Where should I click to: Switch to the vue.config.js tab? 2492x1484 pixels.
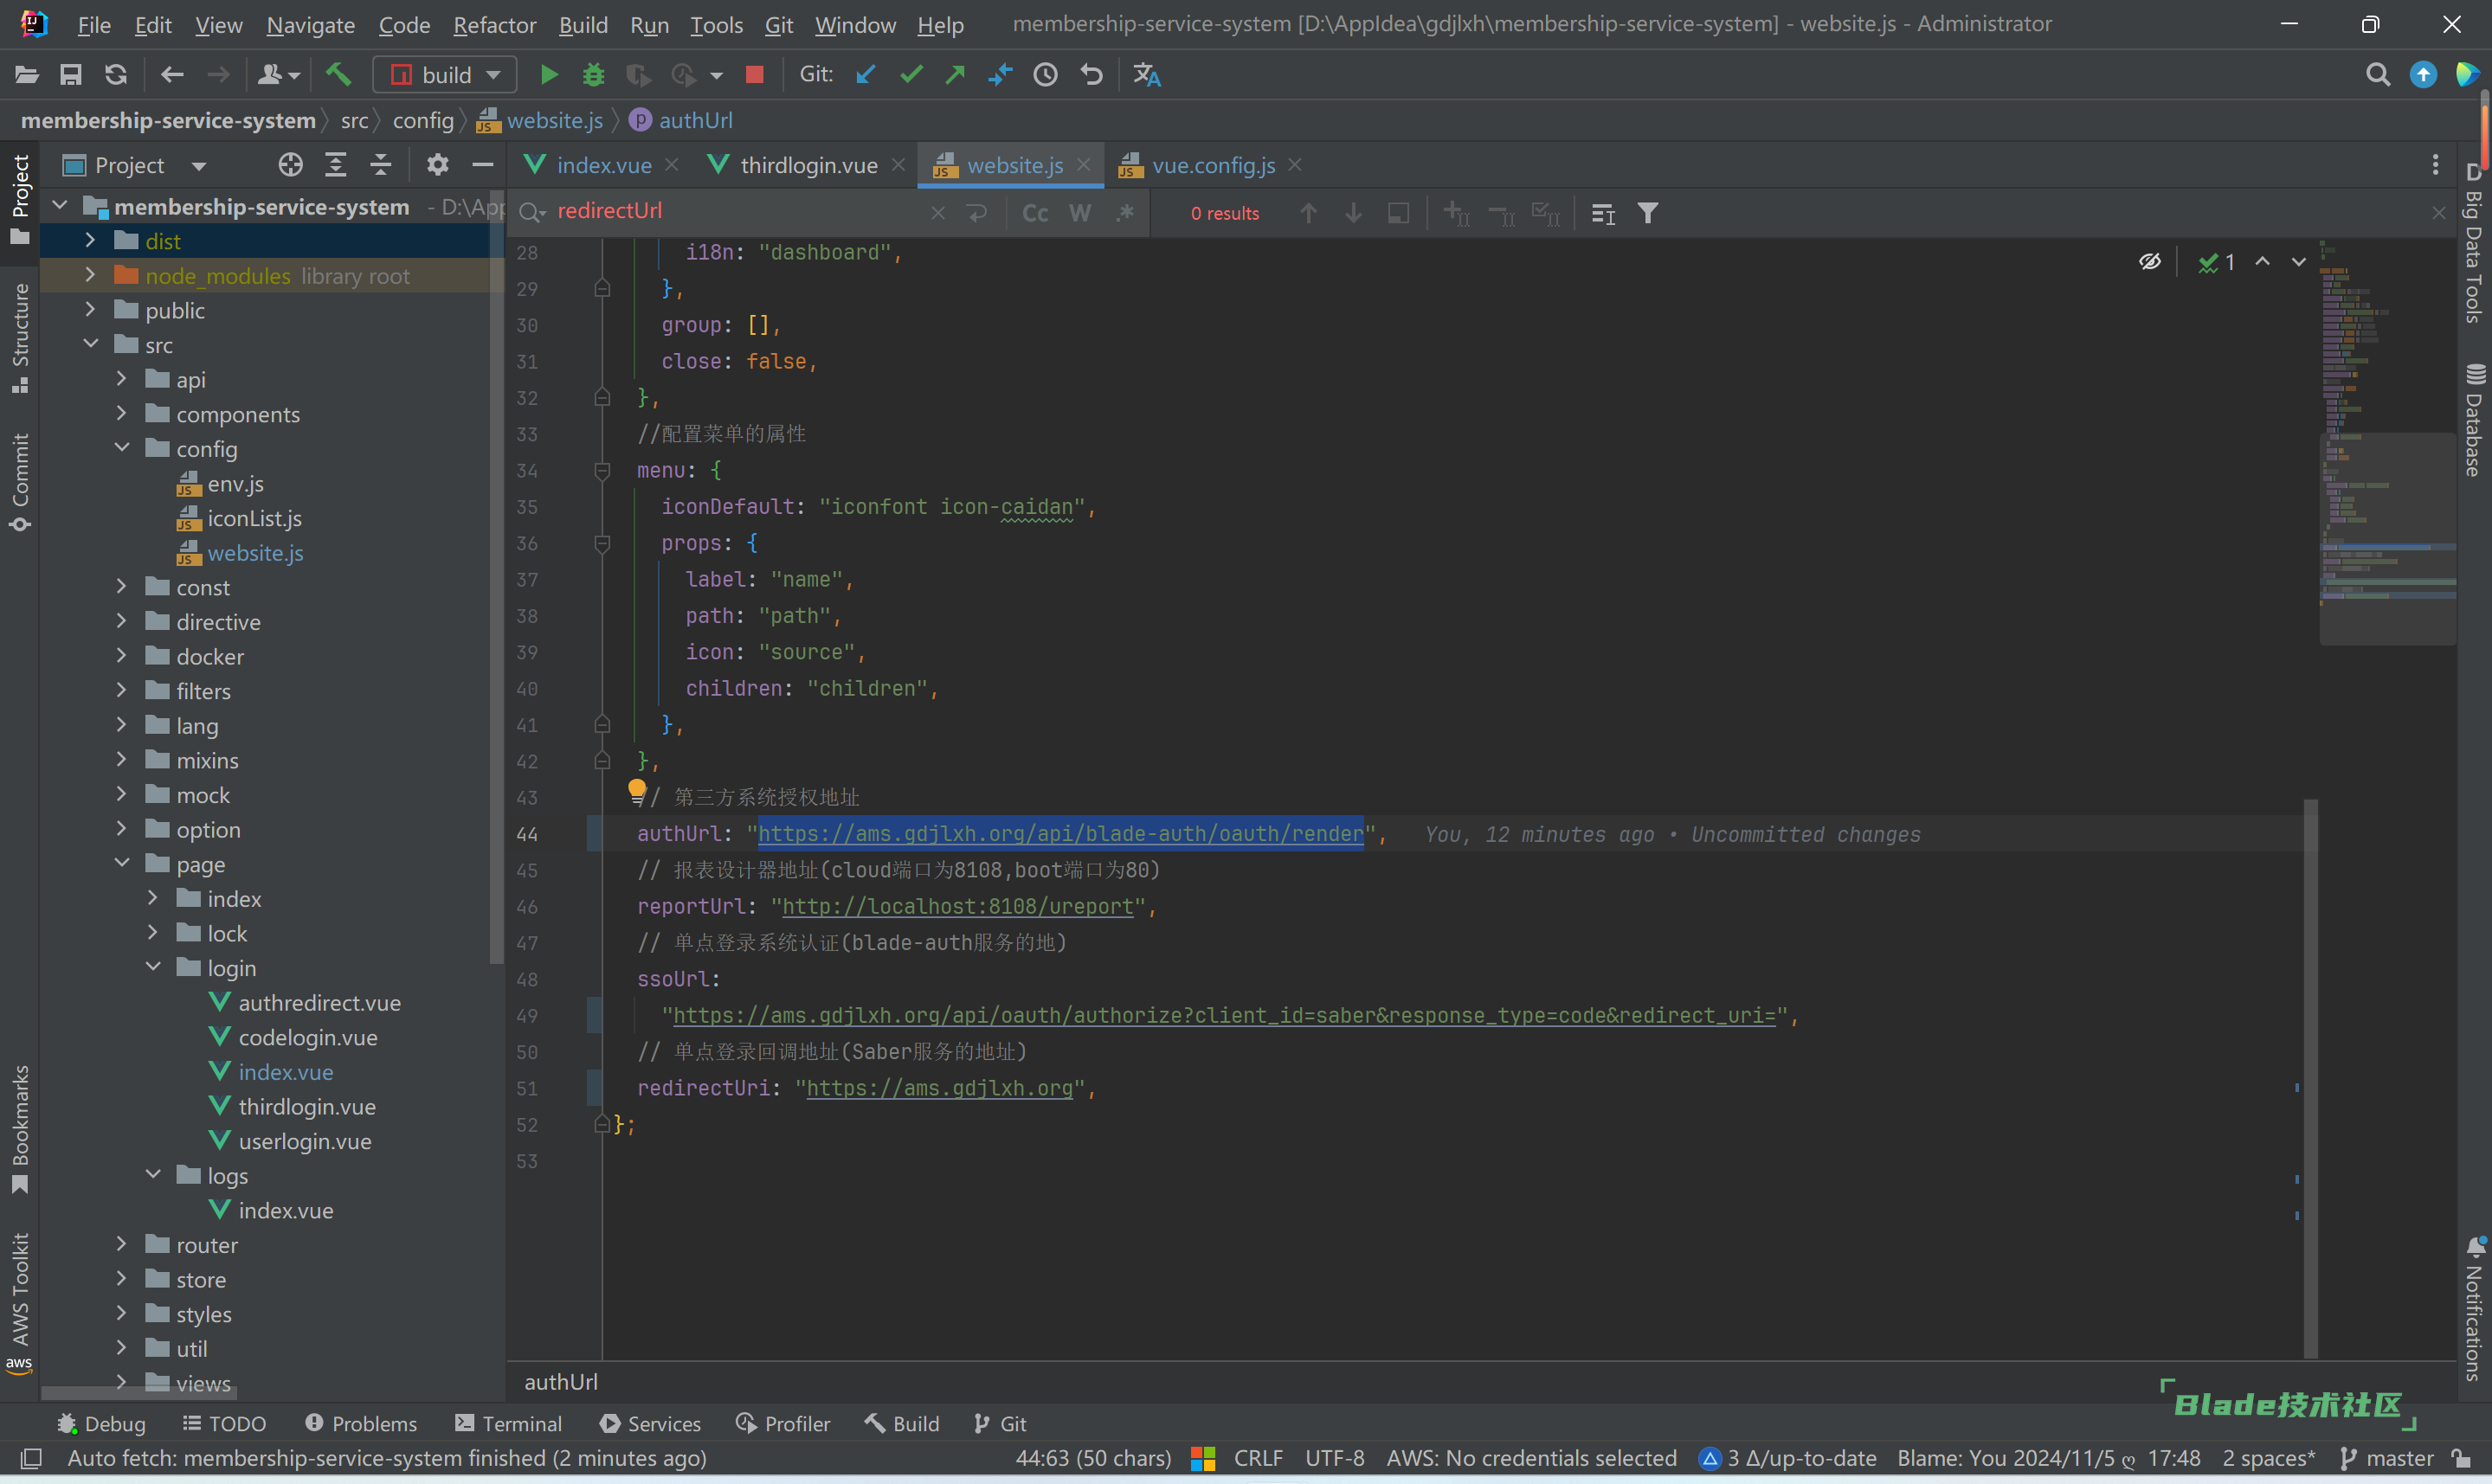coord(1212,165)
